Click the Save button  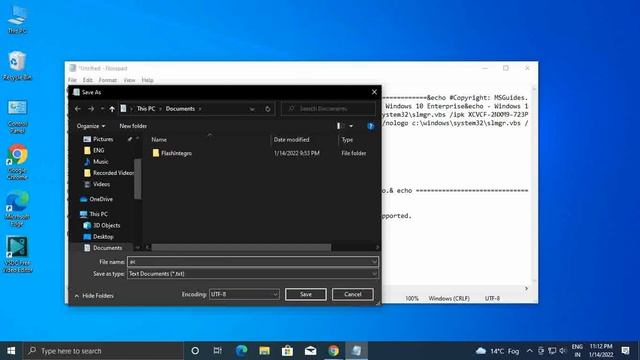click(x=306, y=294)
